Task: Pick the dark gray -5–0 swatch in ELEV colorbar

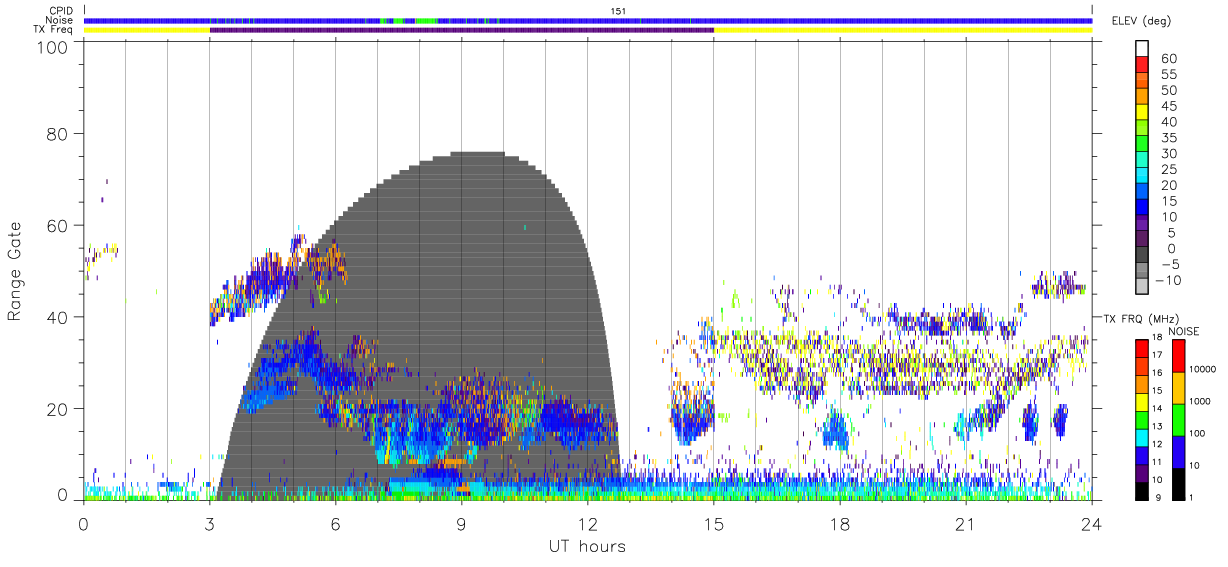Action: [1140, 256]
